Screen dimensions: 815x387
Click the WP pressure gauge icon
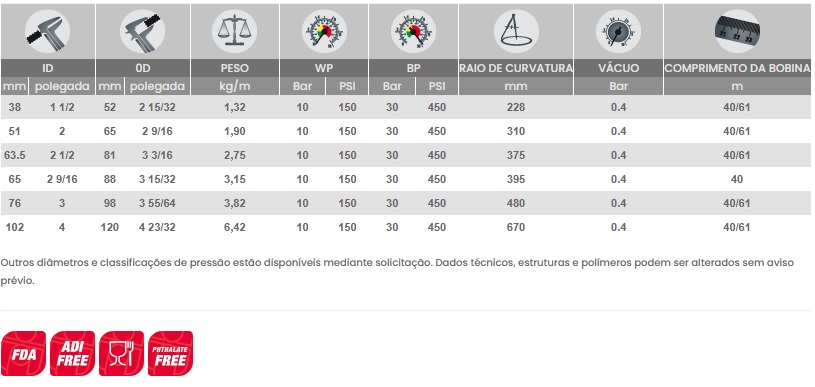coord(324,31)
